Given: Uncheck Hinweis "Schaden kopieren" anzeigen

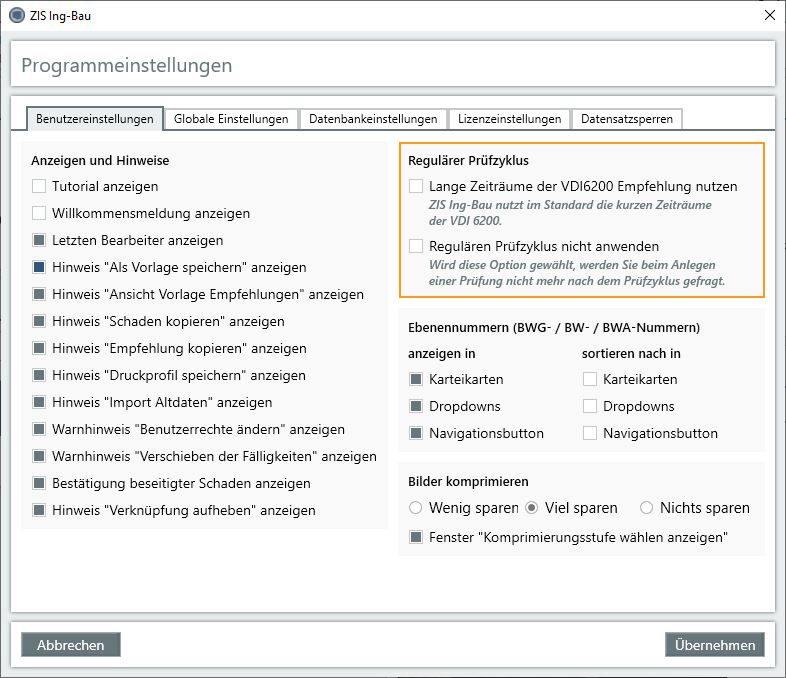Looking at the screenshot, I should pyautogui.click(x=39, y=321).
